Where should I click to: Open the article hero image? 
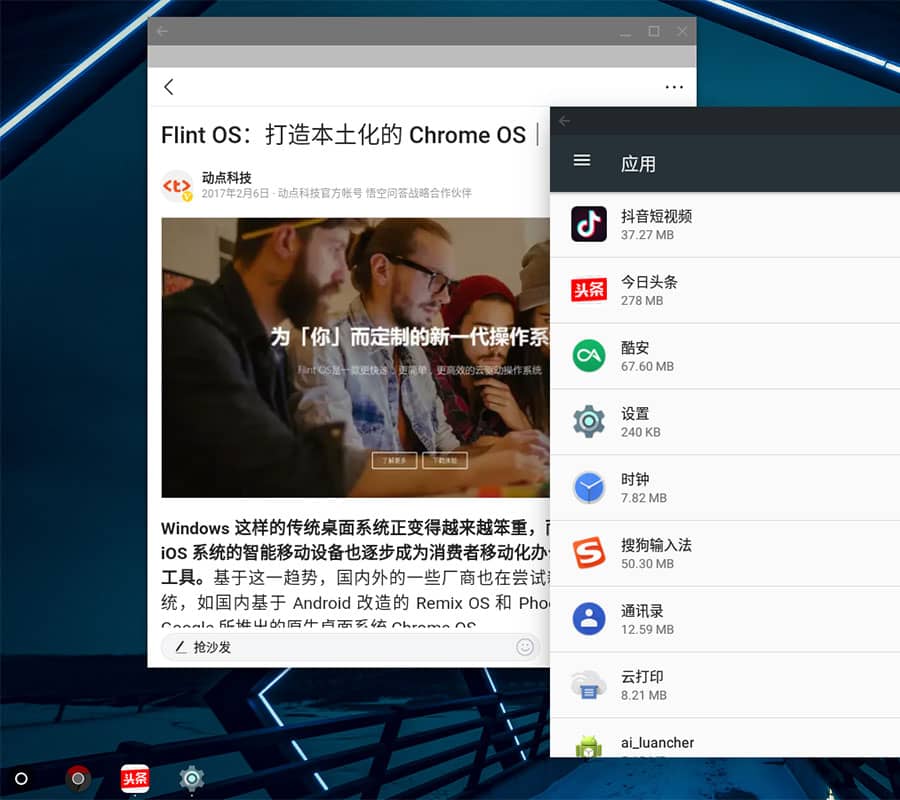[x=355, y=358]
